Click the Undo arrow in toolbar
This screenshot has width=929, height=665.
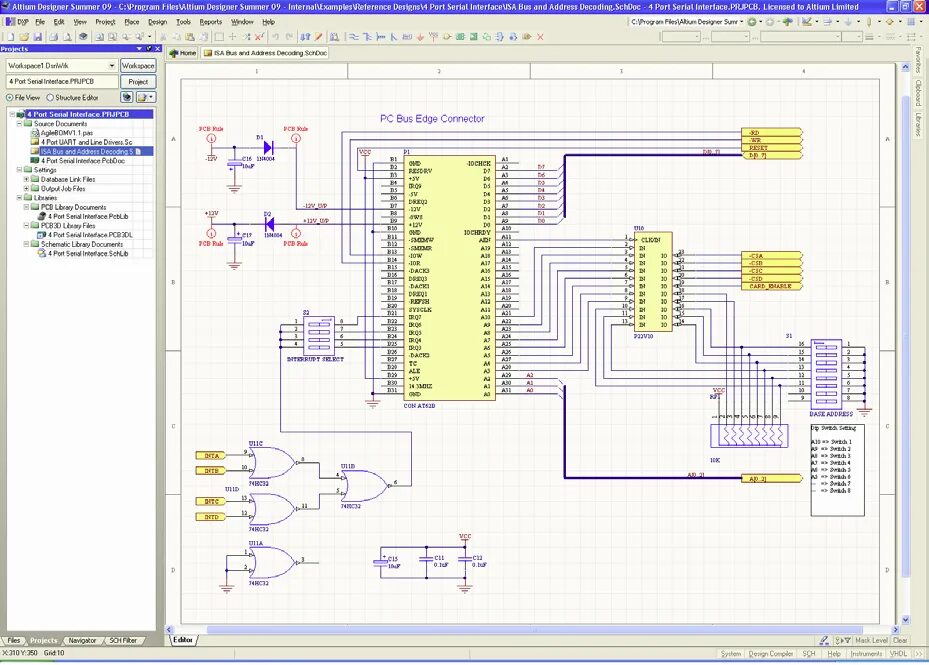click(276, 37)
